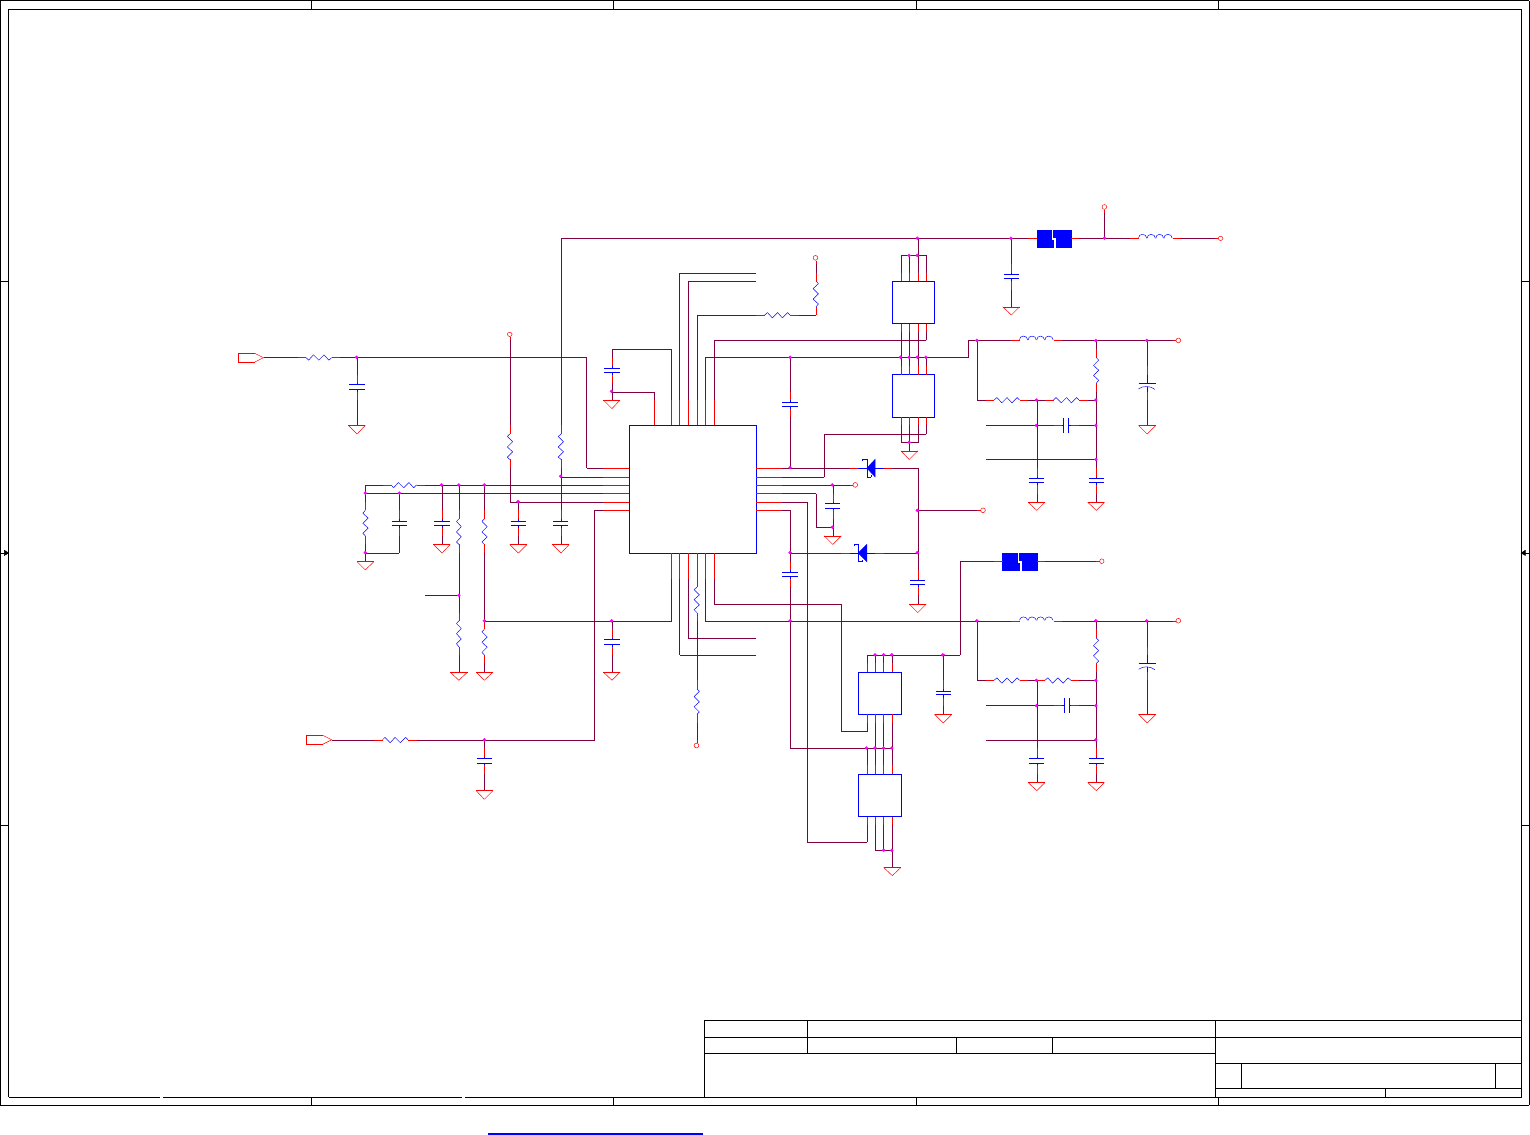
Task: Select resistor next to the lower-left port
Action: (395, 740)
